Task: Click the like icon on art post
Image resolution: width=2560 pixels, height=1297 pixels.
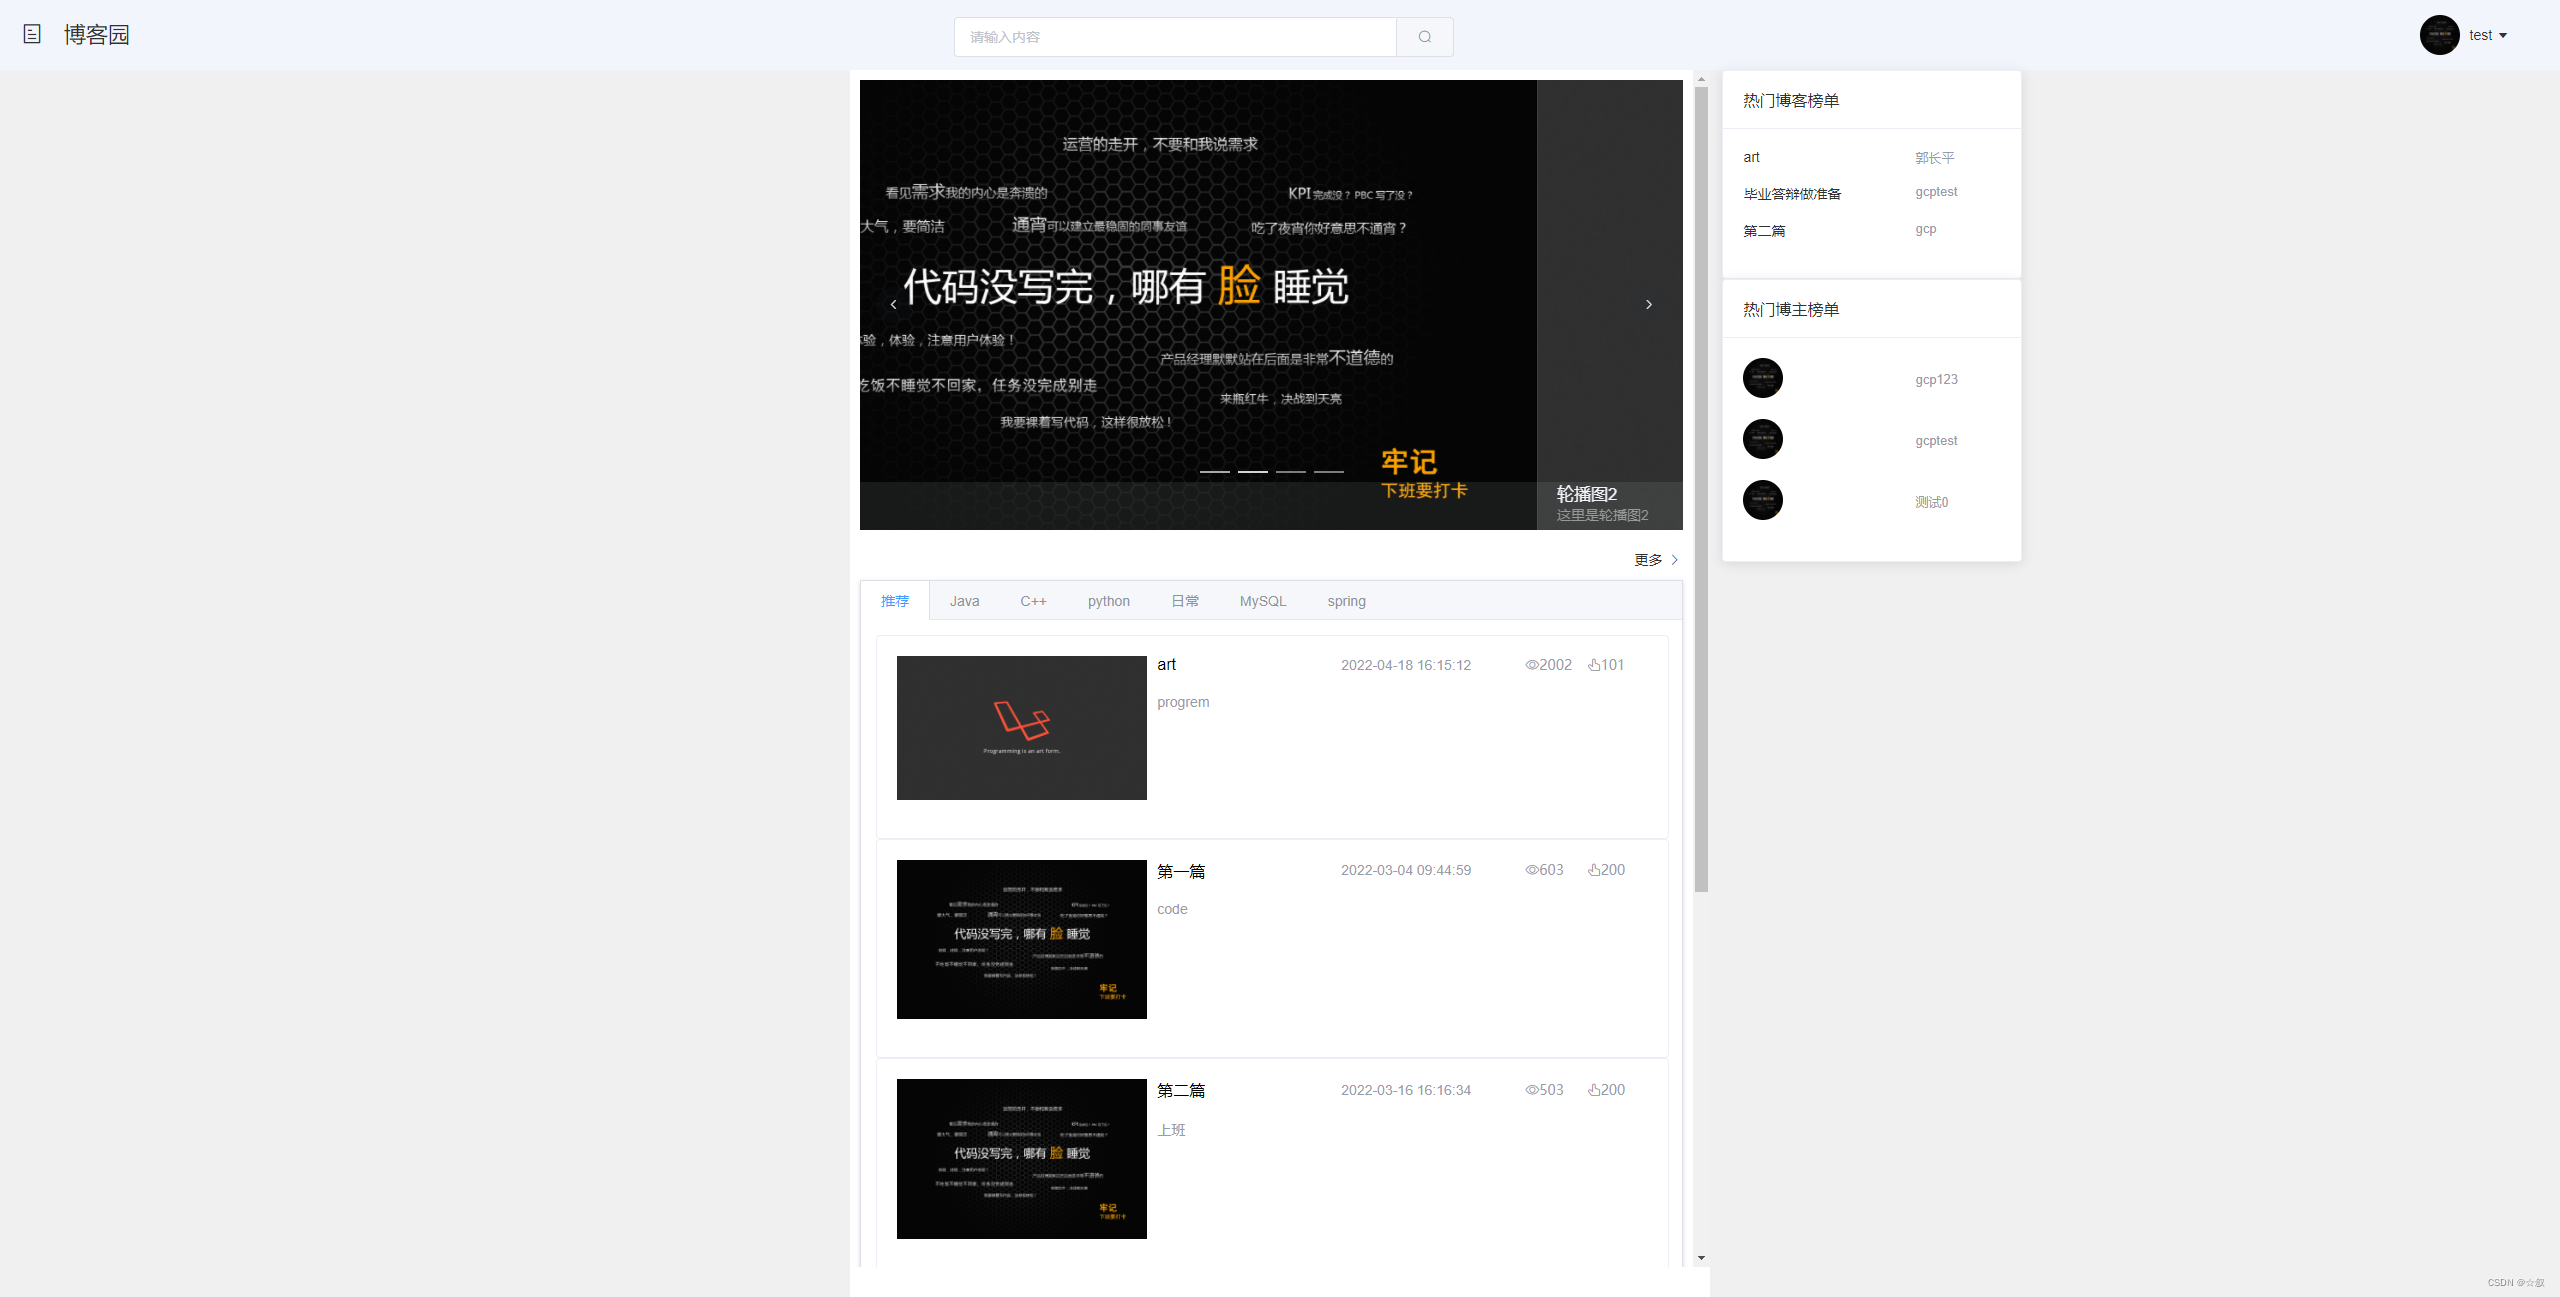Action: [x=1594, y=665]
